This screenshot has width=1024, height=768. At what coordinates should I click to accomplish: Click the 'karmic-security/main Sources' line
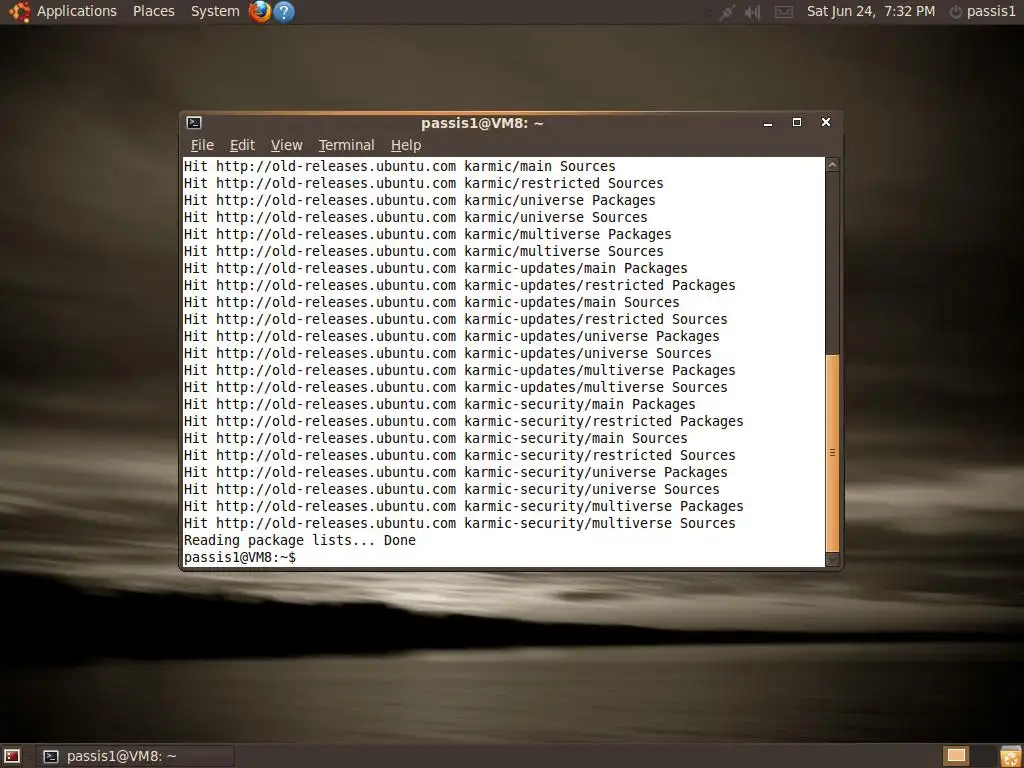pyautogui.click(x=436, y=438)
